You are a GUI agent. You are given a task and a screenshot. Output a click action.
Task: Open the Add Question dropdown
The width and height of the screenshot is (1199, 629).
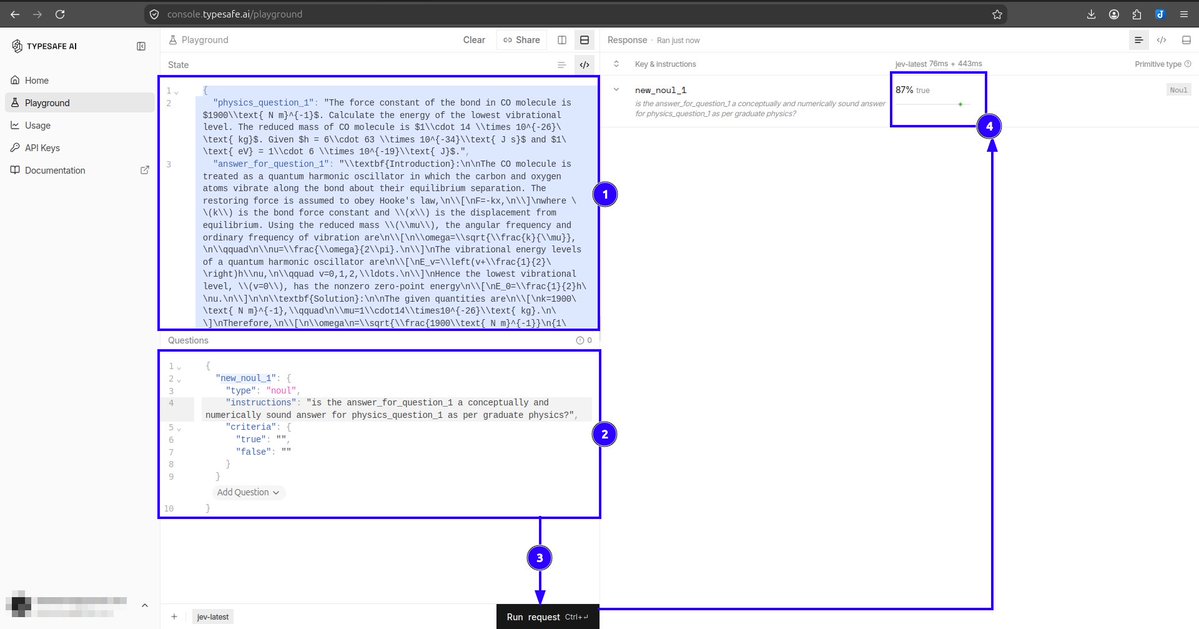pos(248,492)
